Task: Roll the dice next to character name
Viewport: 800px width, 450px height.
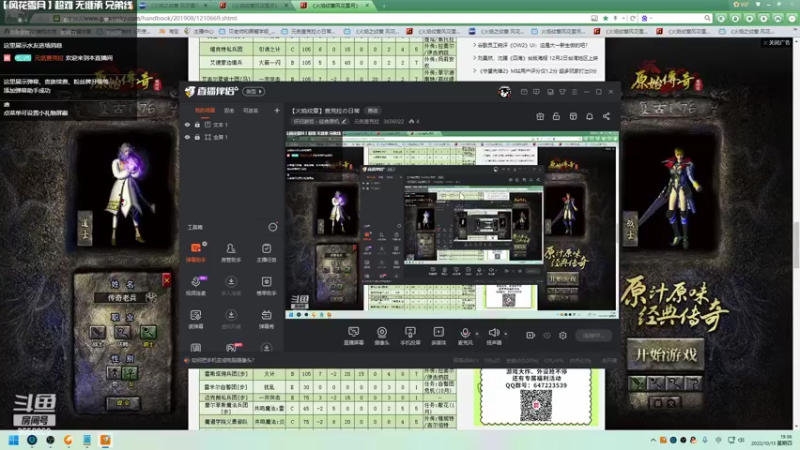Action: click(x=151, y=297)
